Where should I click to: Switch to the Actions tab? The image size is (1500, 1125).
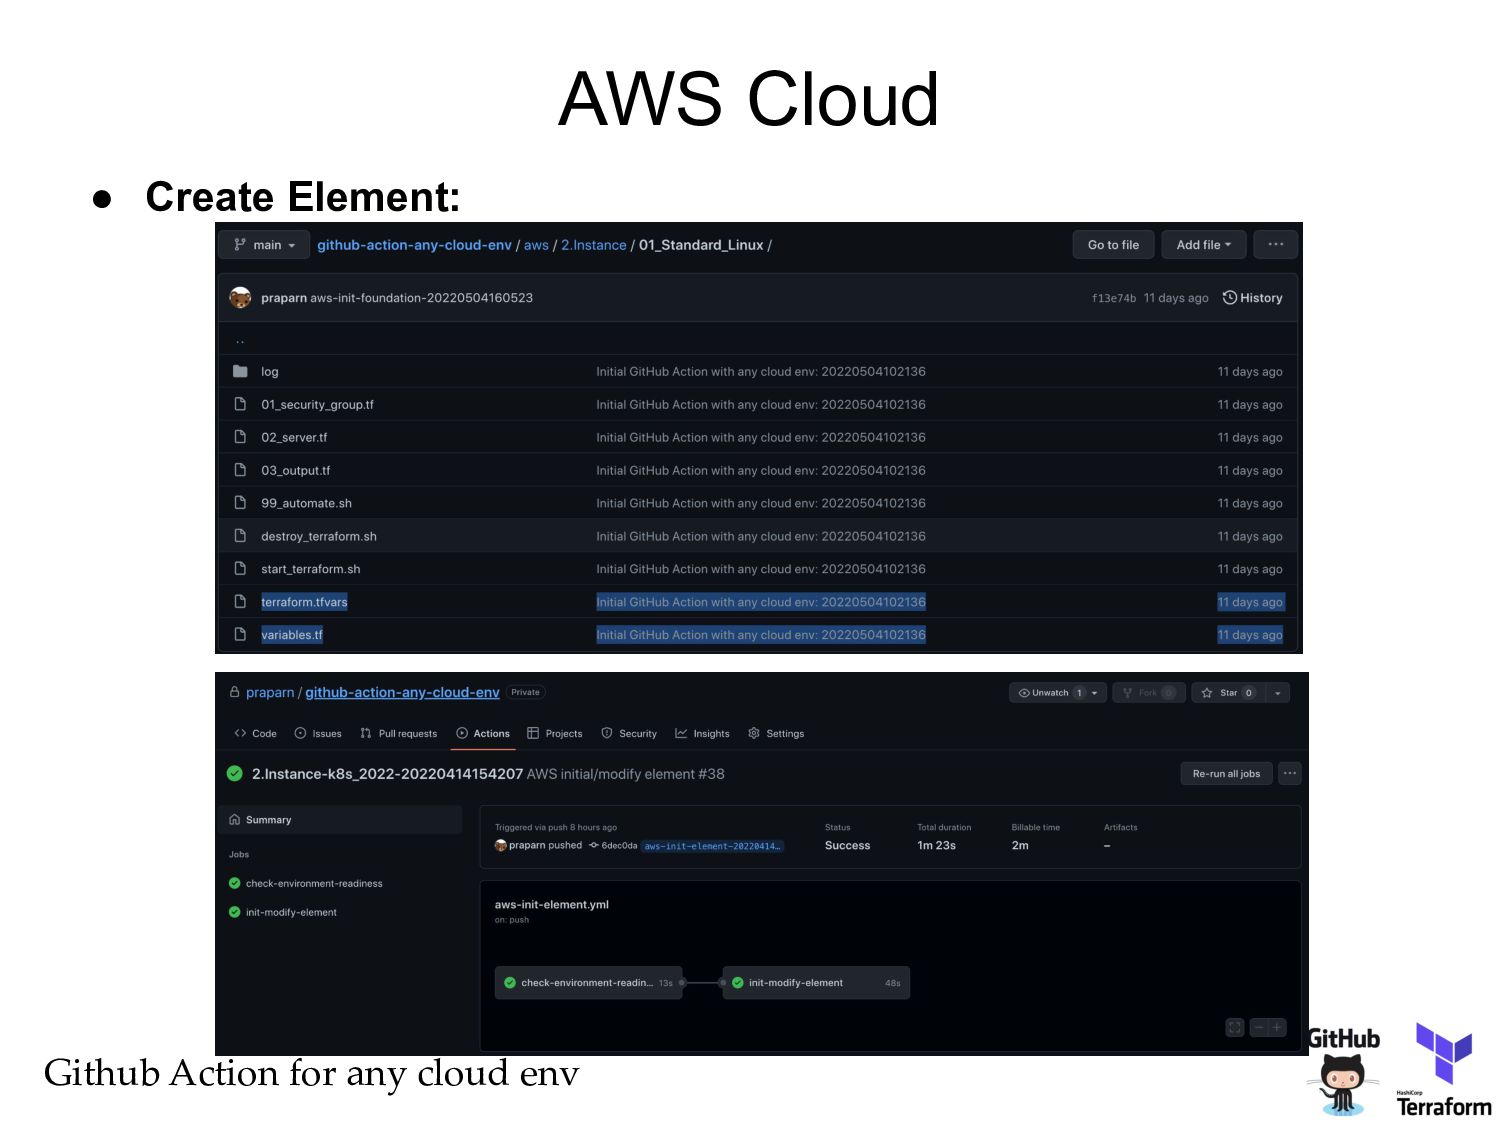(x=483, y=734)
